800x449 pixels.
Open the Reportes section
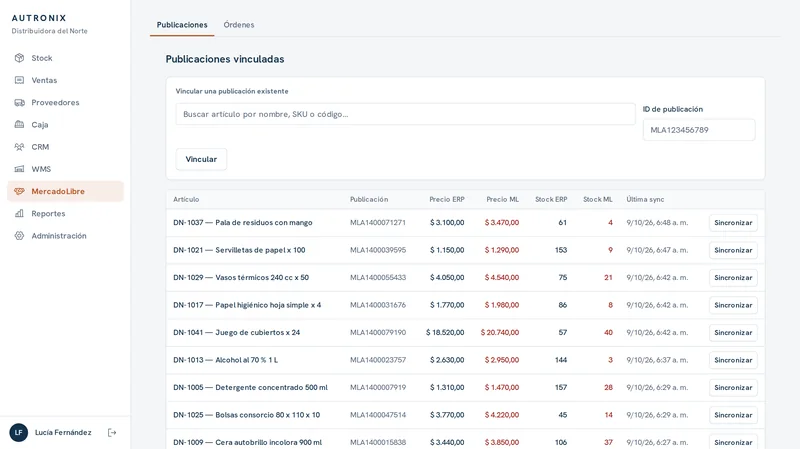(x=65, y=213)
